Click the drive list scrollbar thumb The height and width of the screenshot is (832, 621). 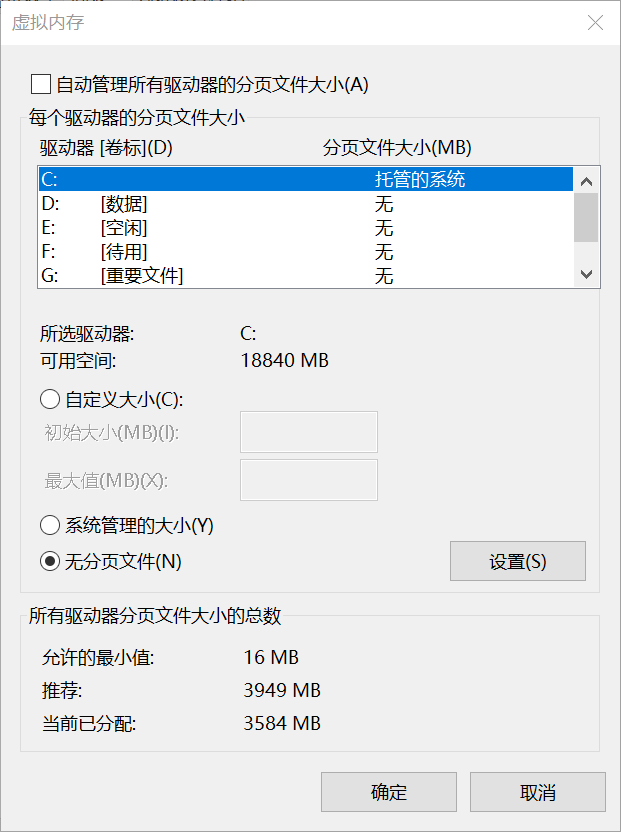(586, 217)
